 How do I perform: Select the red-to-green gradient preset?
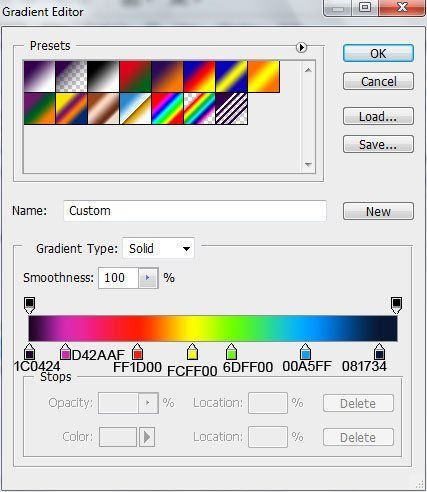[135, 76]
